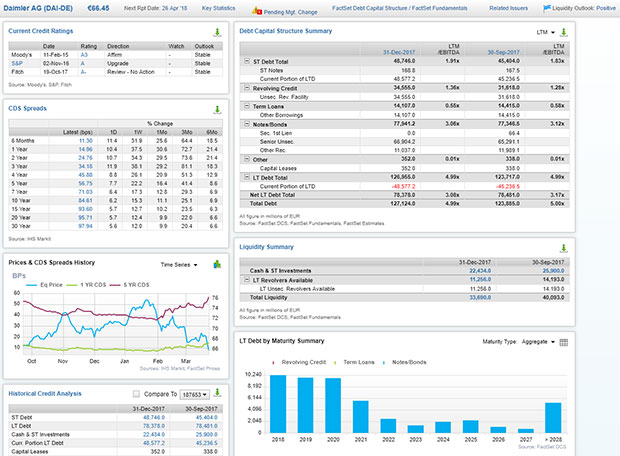Image resolution: width=620 pixels, height=456 pixels.
Task: Click the Curr. Portion LT Debt value 48,577.2 in Historical Credit Analysis
Action: tap(154, 443)
